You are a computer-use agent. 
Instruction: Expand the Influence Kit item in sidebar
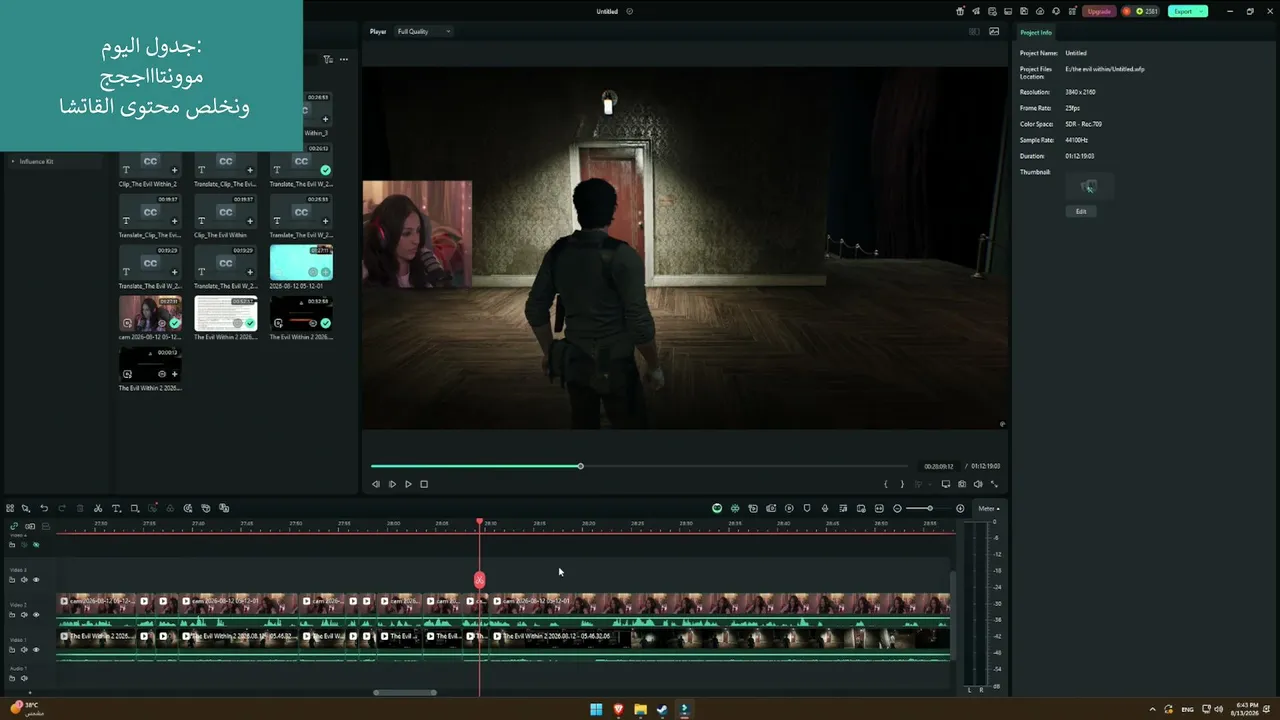coord(13,161)
